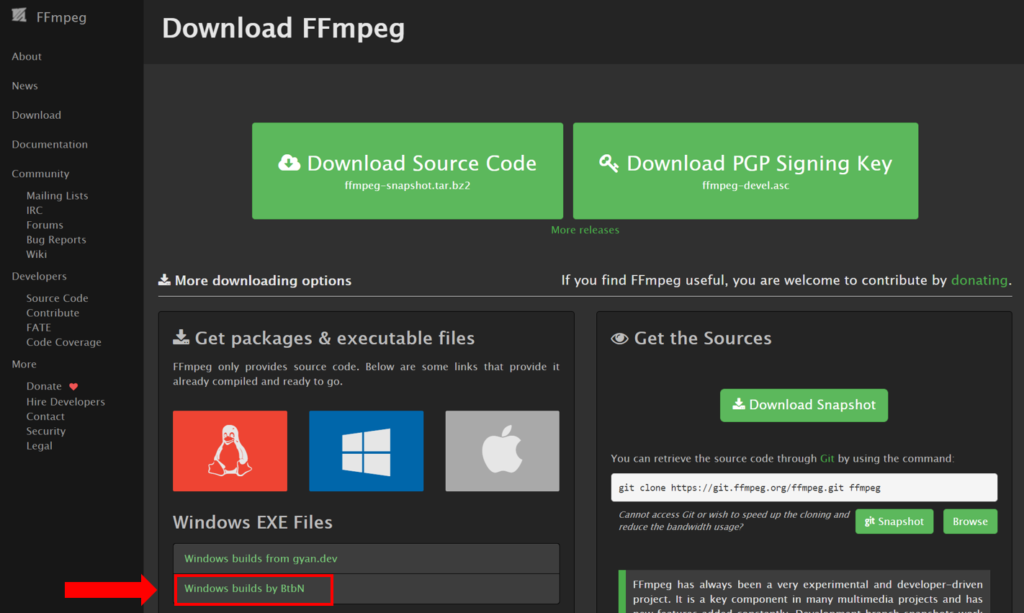
Task: Open Documentation in the sidebar
Action: pyautogui.click(x=49, y=144)
